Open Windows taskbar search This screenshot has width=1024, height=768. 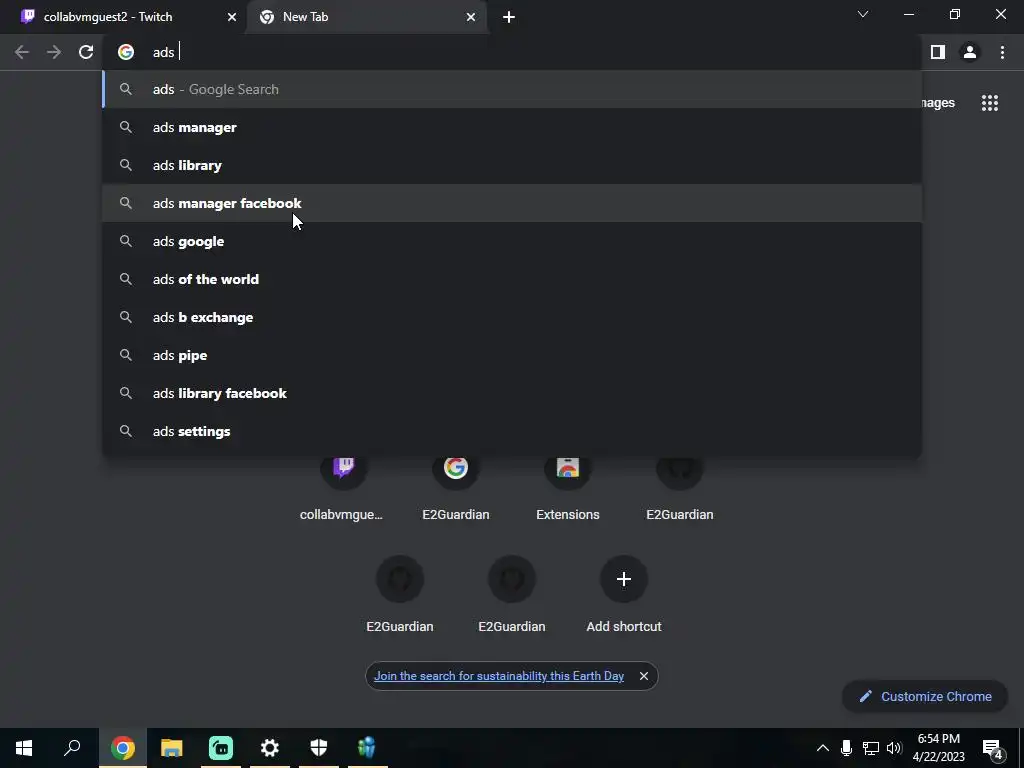pyautogui.click(x=72, y=748)
